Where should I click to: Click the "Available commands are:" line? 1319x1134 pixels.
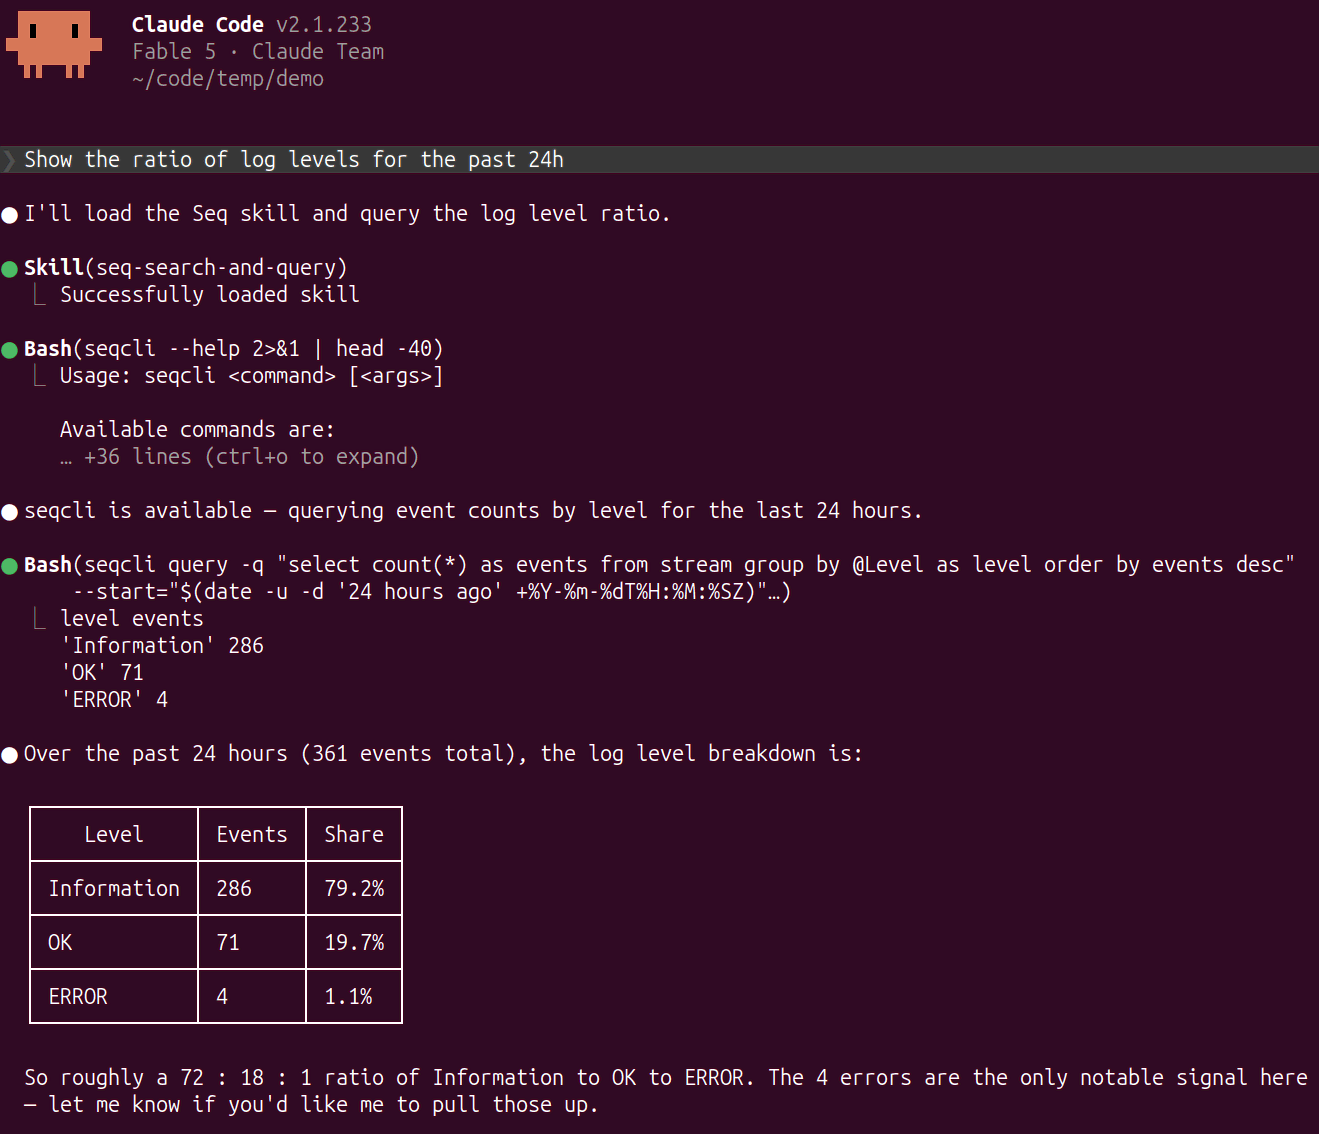[197, 430]
